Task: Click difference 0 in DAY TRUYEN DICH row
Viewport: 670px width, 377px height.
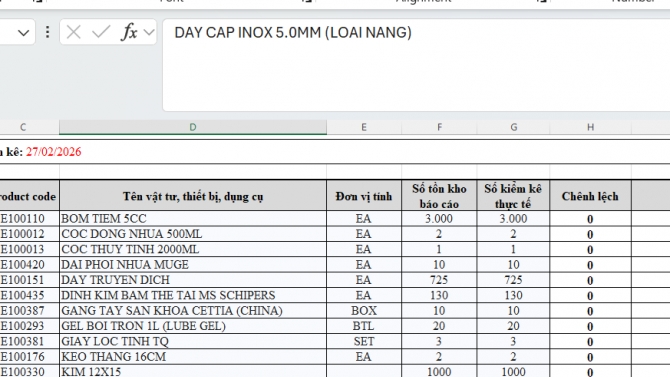Action: click(x=590, y=280)
